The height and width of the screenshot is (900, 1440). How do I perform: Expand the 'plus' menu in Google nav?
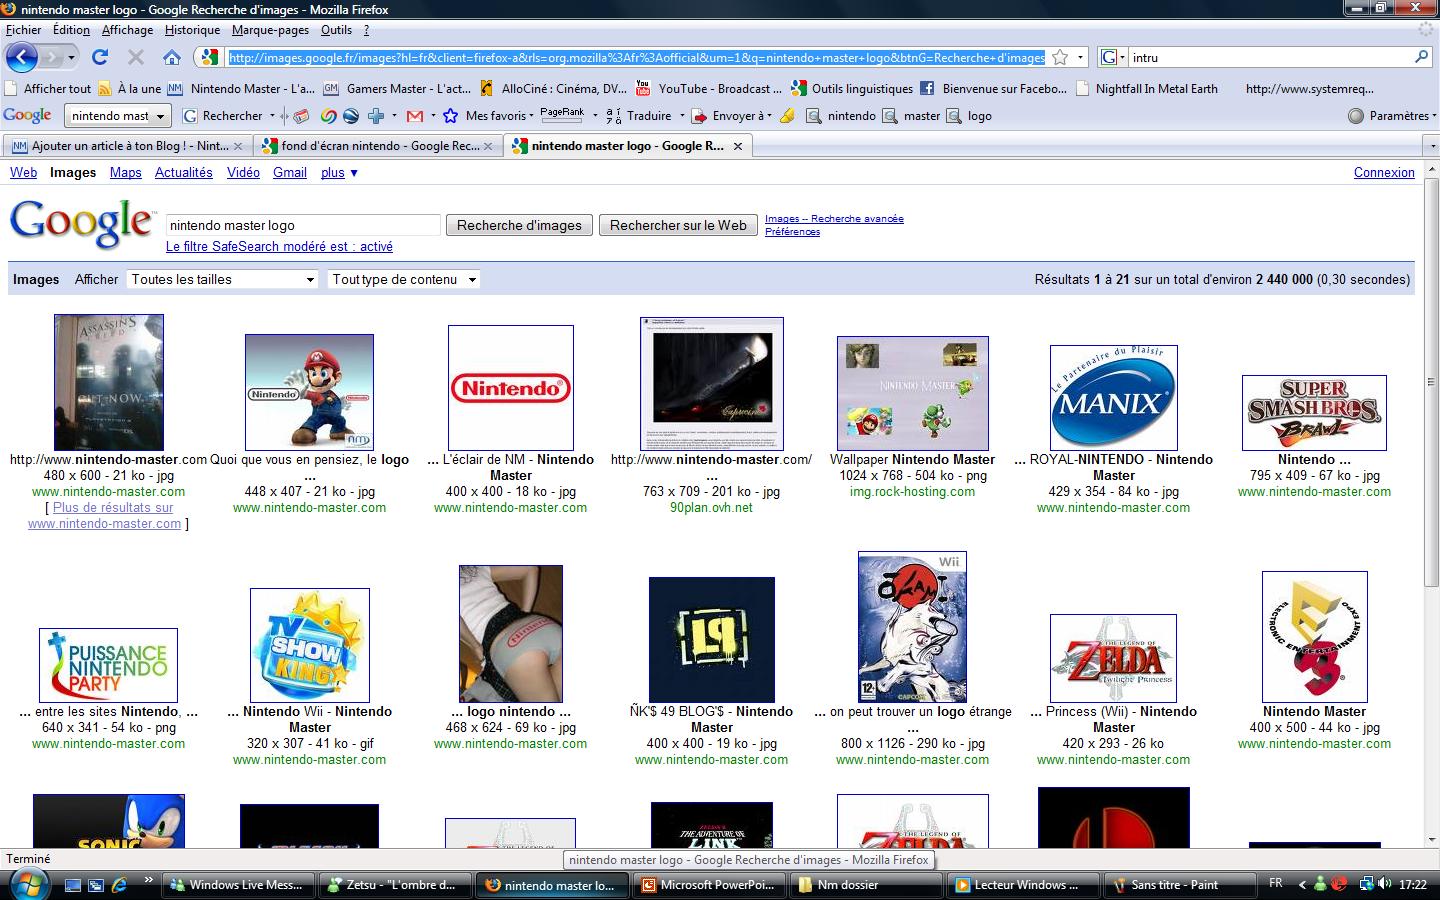(x=339, y=172)
